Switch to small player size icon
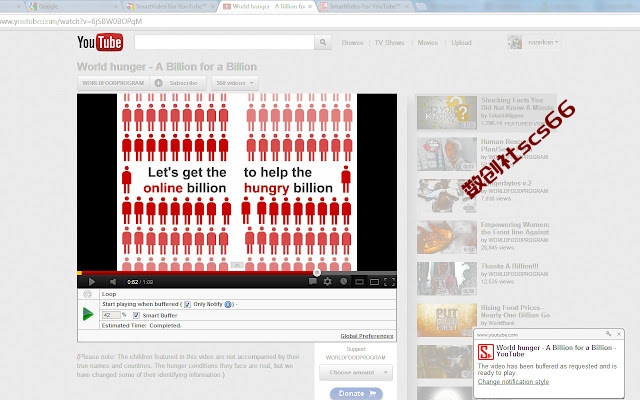This screenshot has width=640, height=400. [359, 282]
